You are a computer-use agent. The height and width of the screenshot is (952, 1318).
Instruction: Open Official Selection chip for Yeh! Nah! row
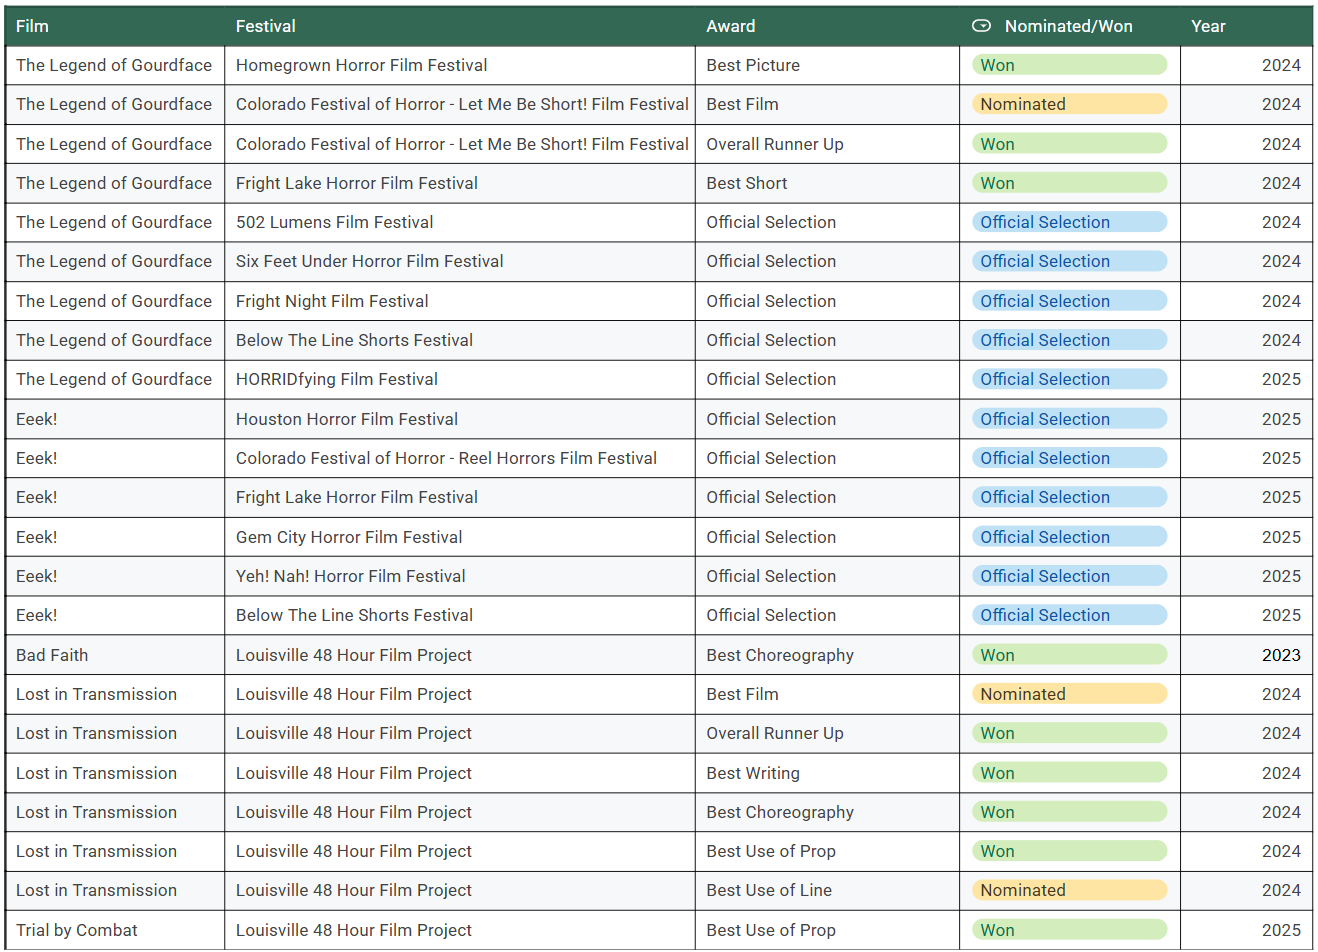1069,576
